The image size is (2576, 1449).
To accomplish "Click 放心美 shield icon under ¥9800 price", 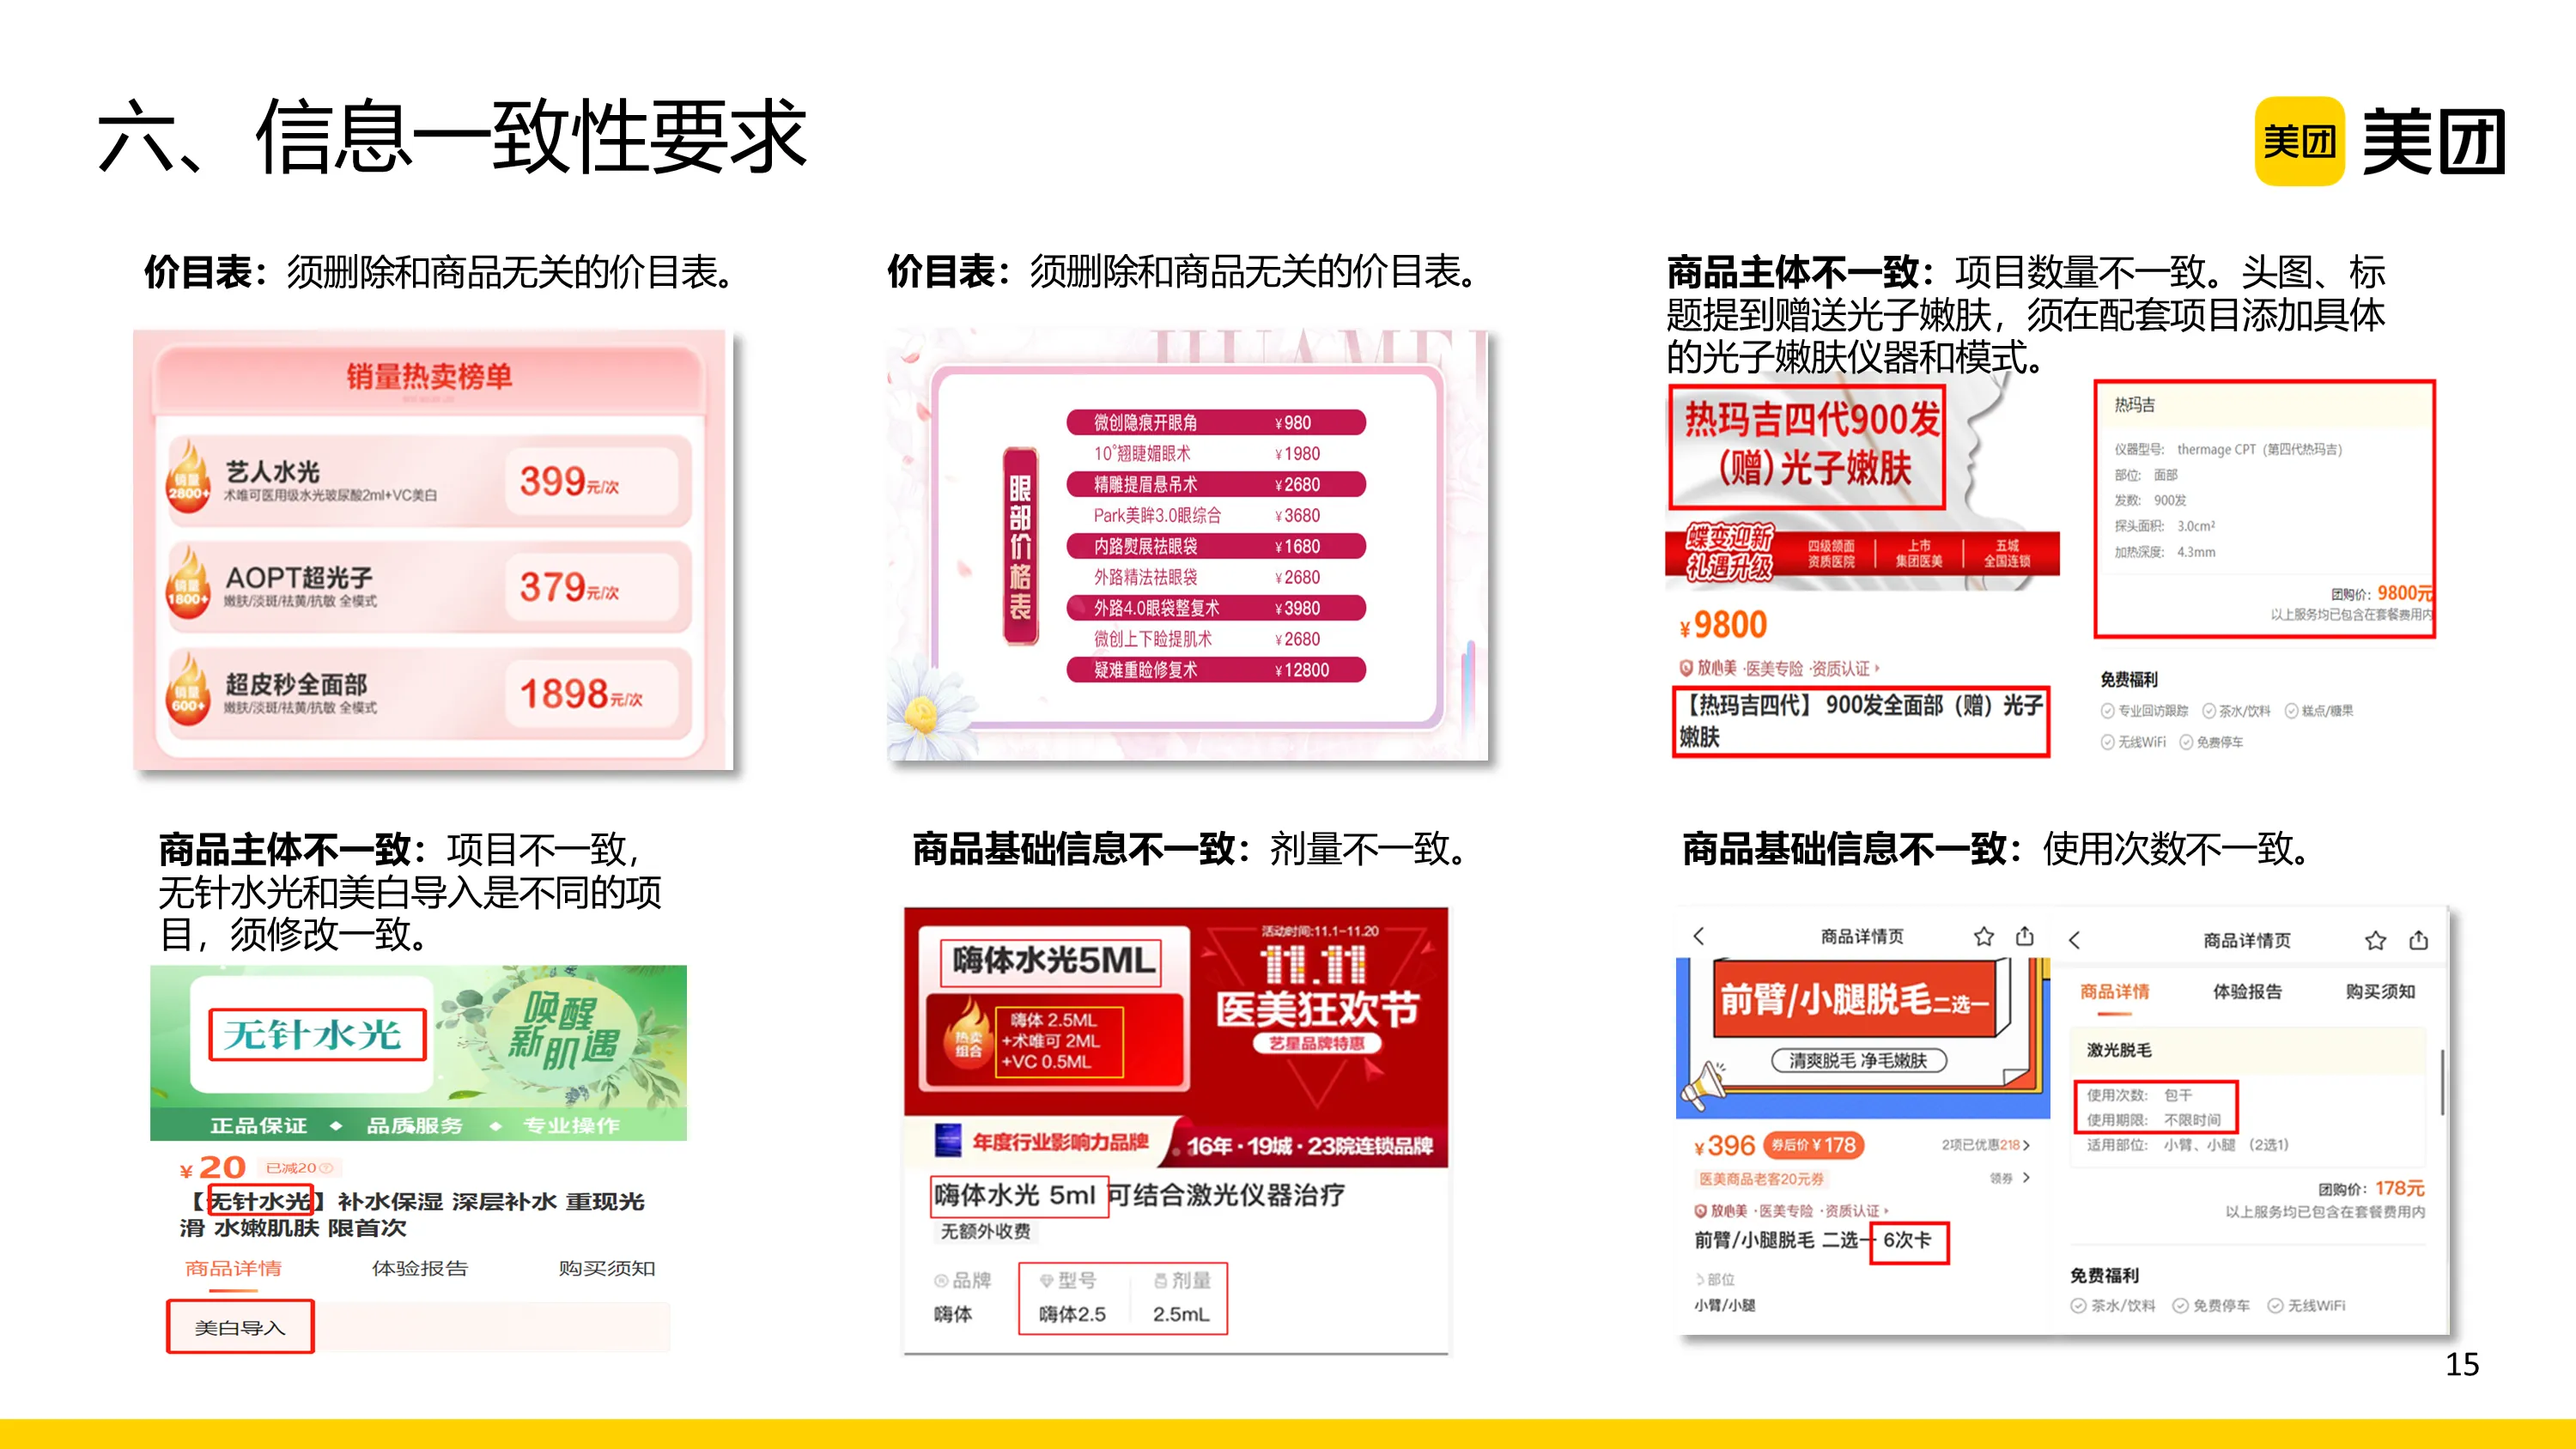I will tap(1686, 668).
